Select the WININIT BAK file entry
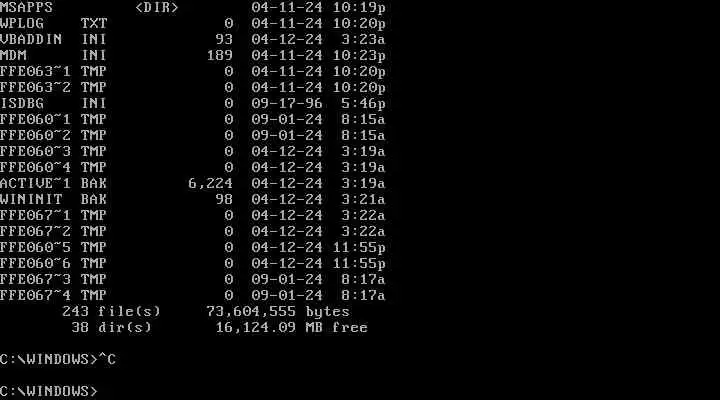720x400 pixels. click(x=192, y=199)
